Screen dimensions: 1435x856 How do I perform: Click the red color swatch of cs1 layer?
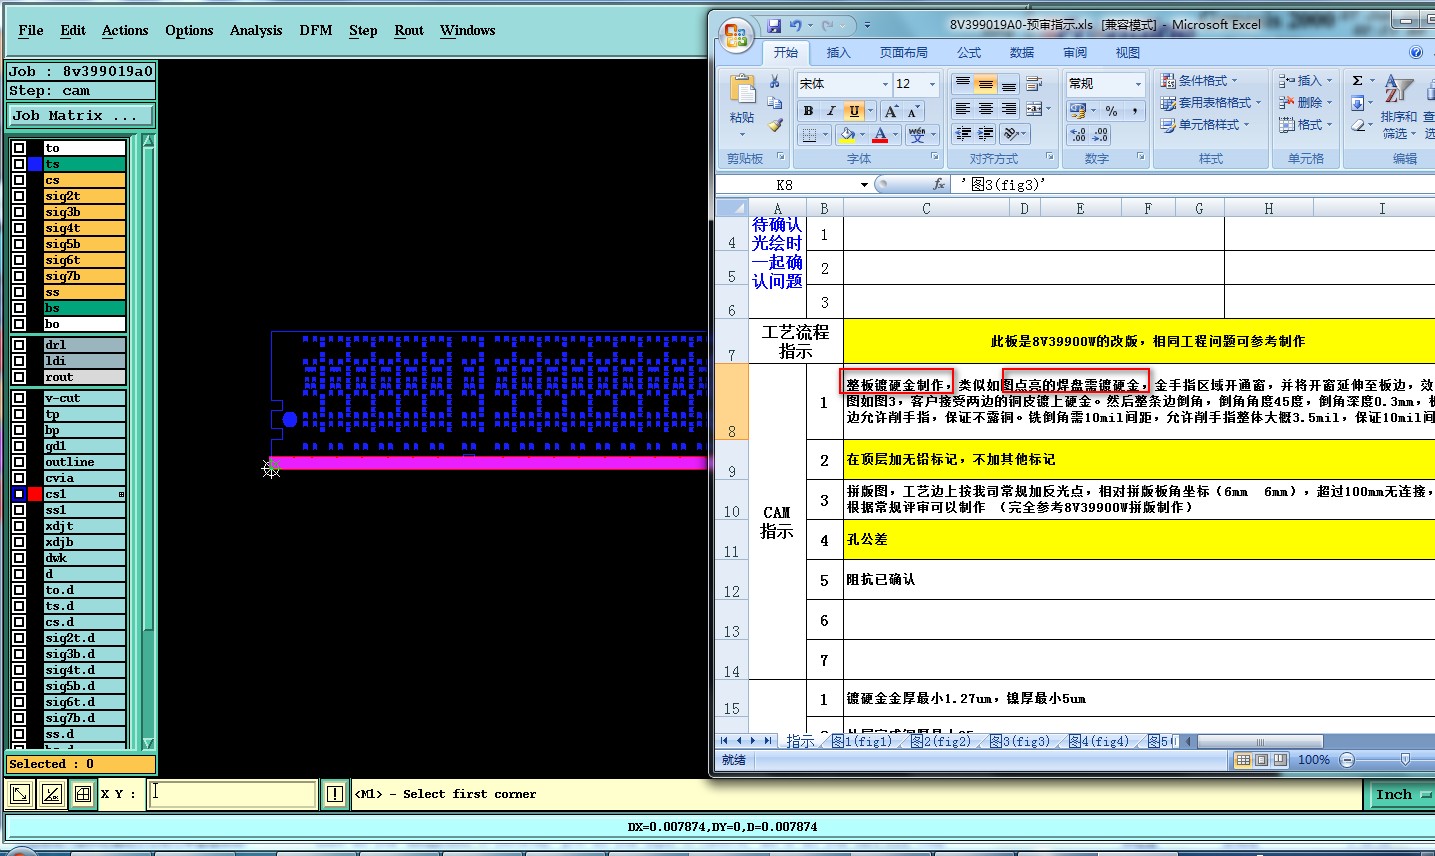[35, 494]
